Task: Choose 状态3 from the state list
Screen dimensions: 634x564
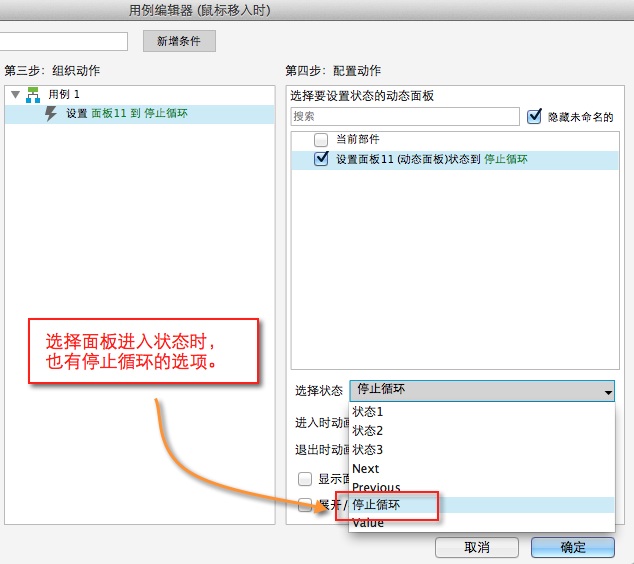Action: [x=368, y=450]
